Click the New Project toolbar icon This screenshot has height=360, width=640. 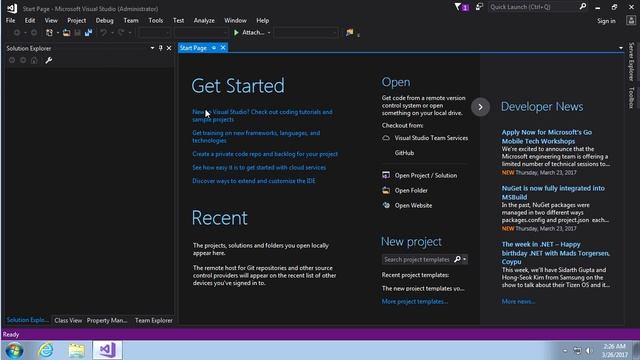pyautogui.click(x=49, y=33)
